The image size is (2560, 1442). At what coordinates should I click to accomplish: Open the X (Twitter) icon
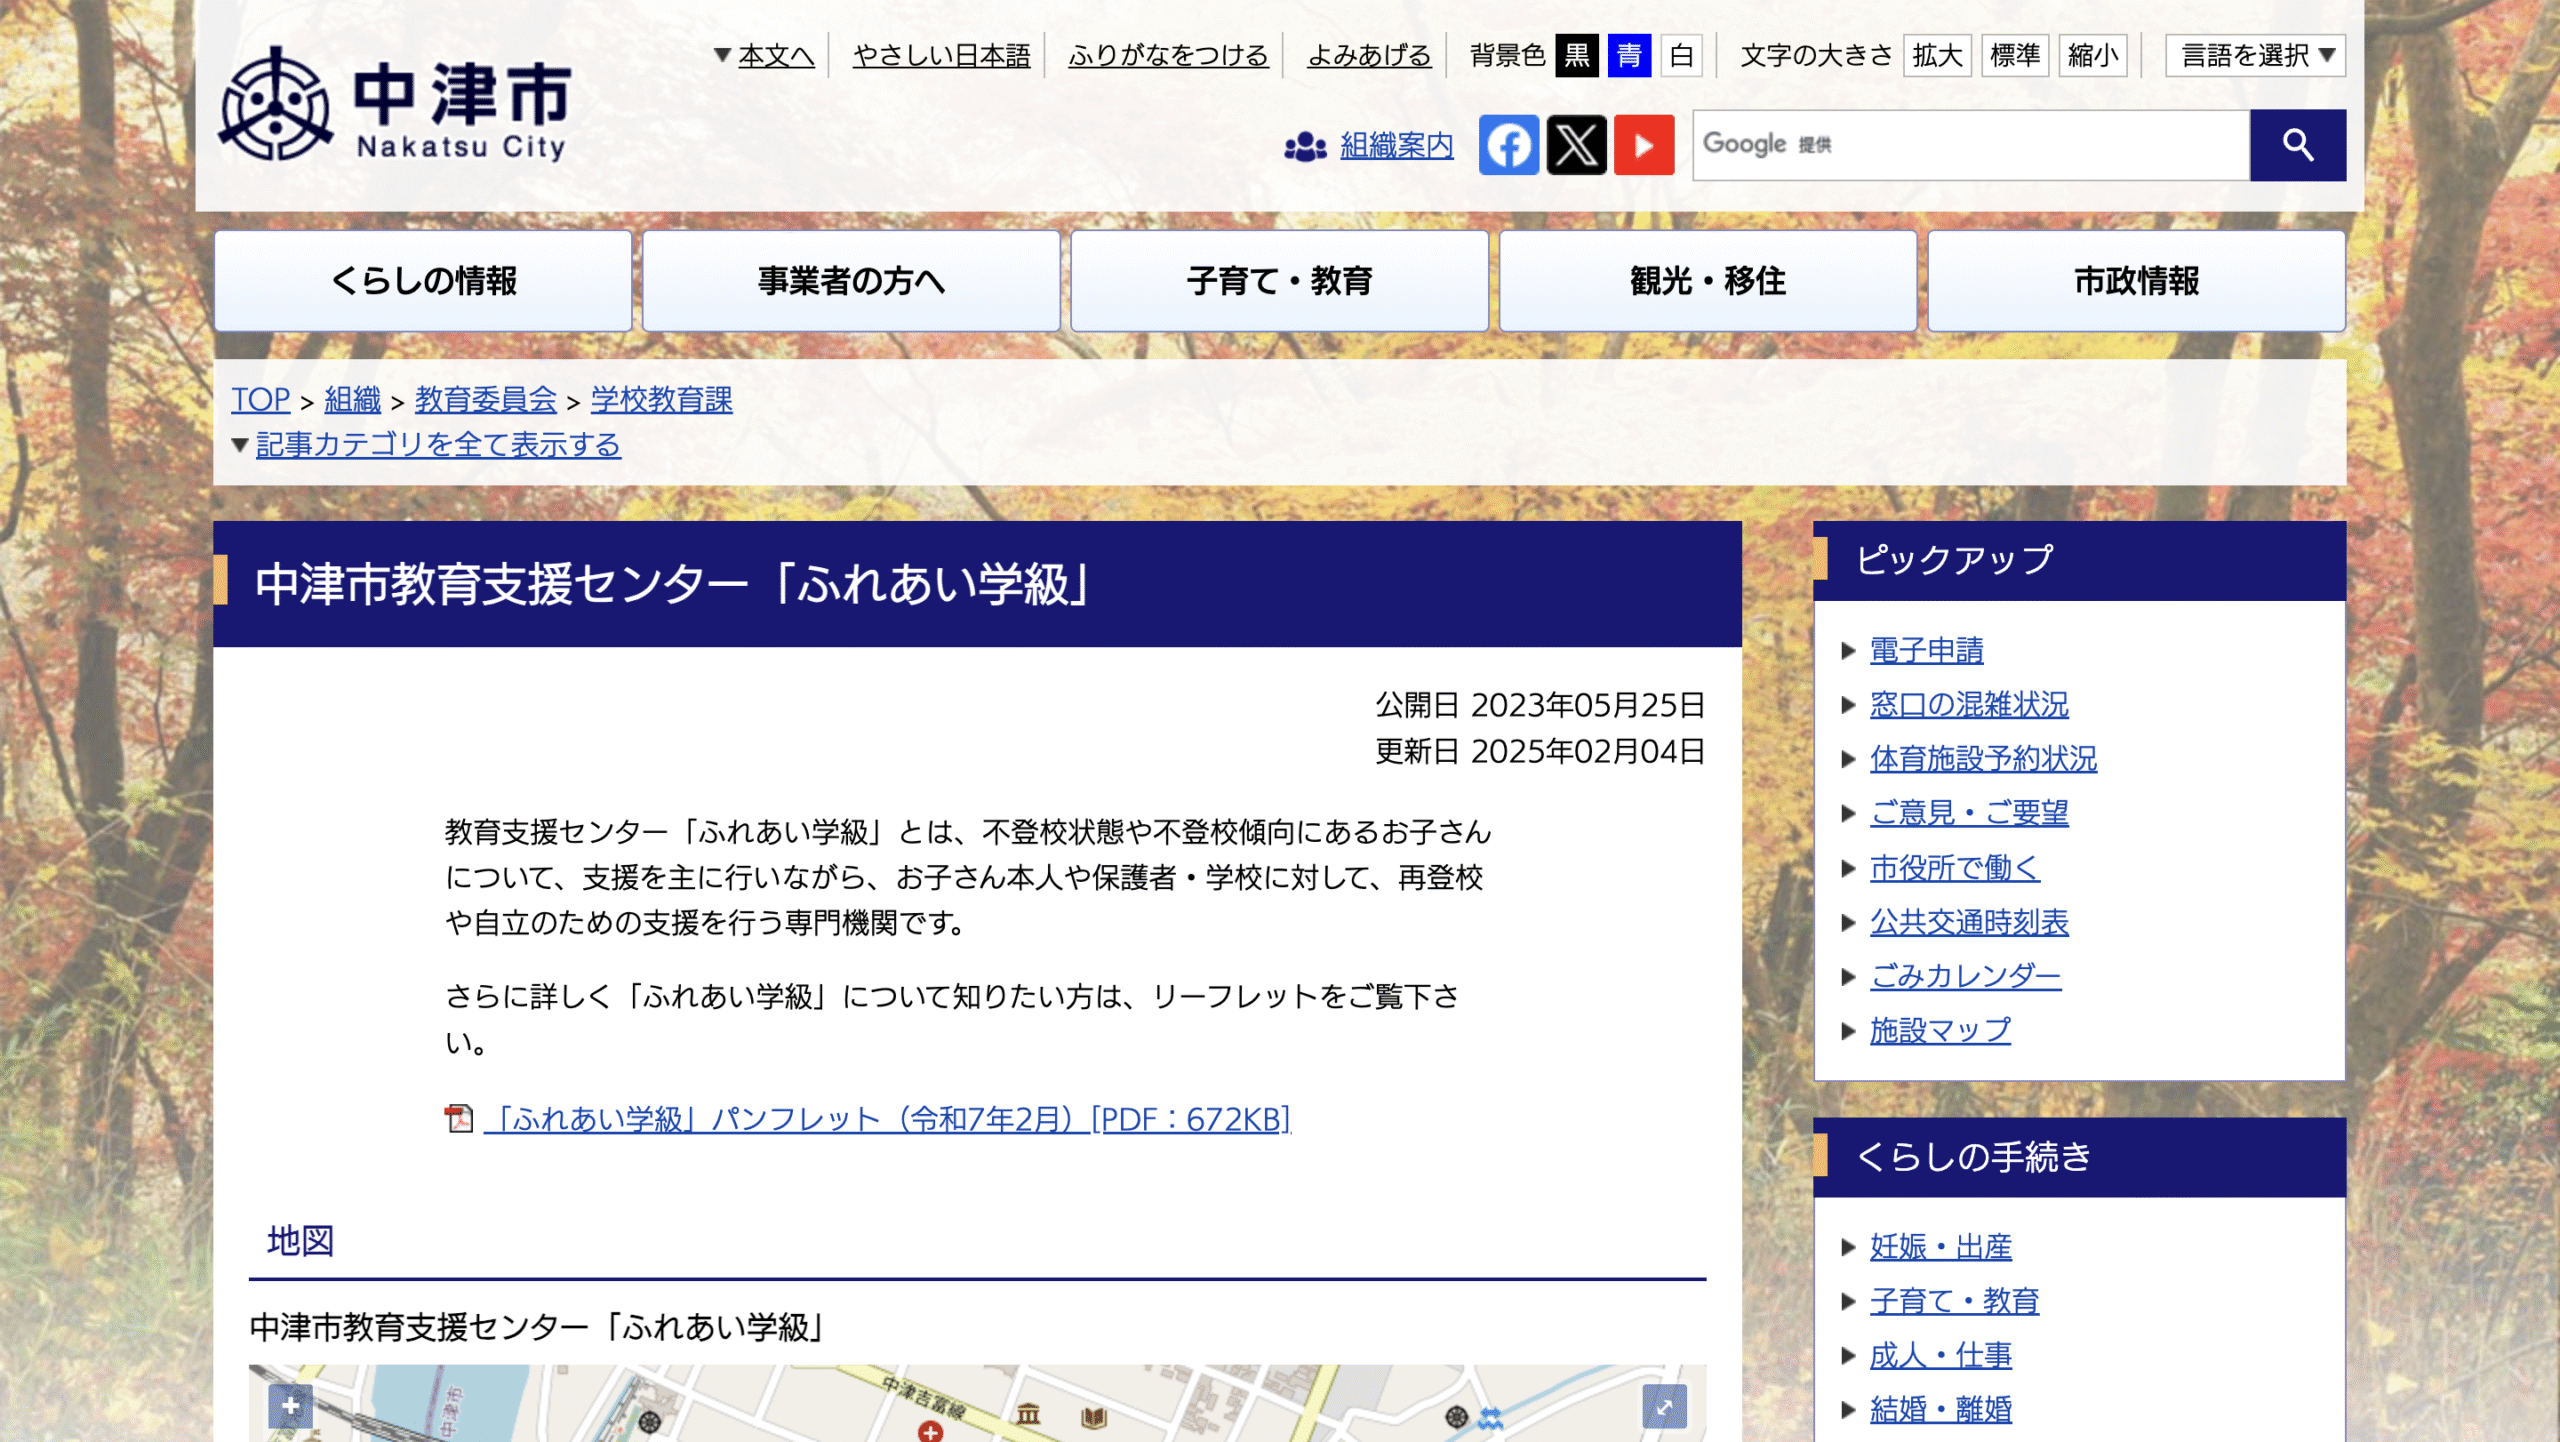tap(1576, 145)
